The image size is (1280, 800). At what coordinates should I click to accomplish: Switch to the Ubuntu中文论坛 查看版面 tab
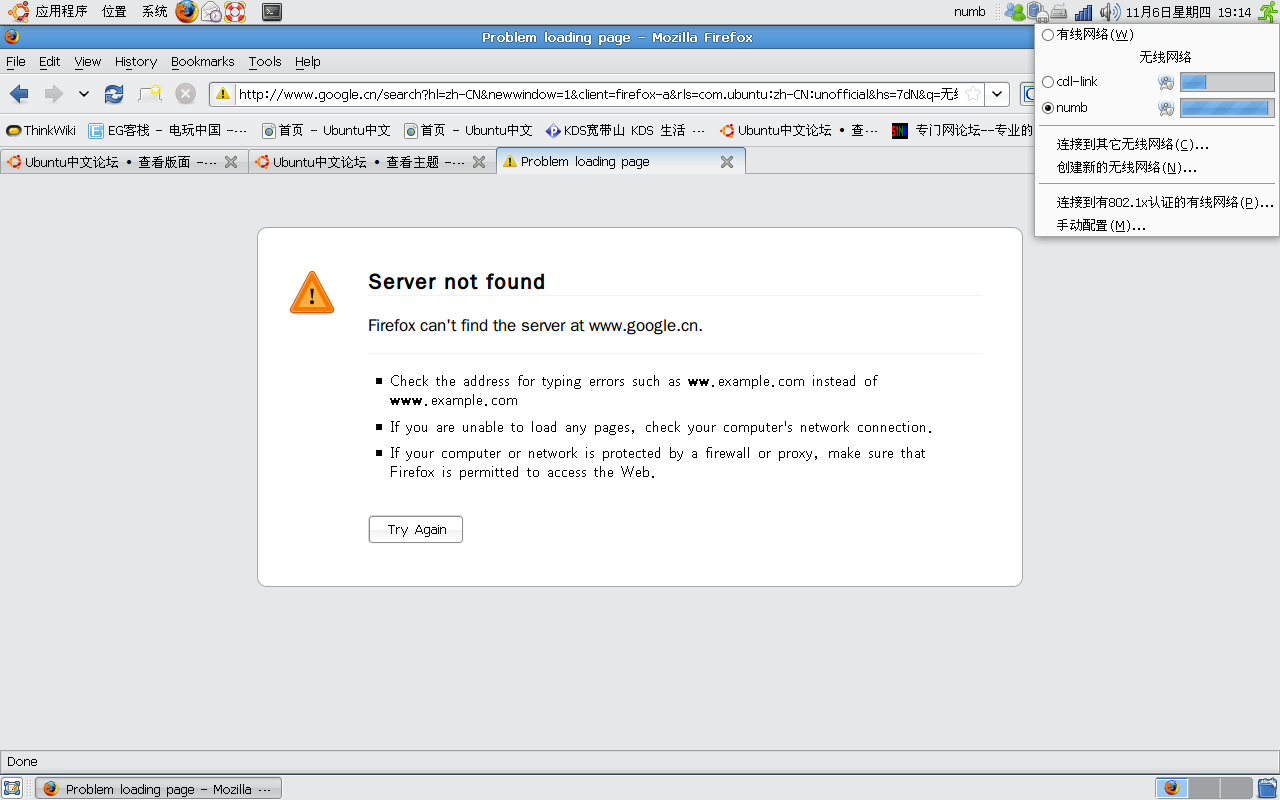click(x=123, y=162)
